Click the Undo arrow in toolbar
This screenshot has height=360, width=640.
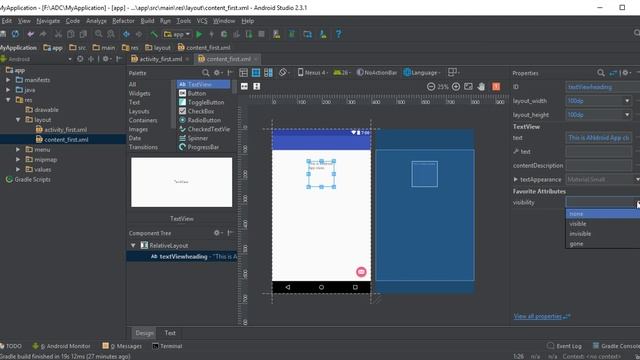30,34
